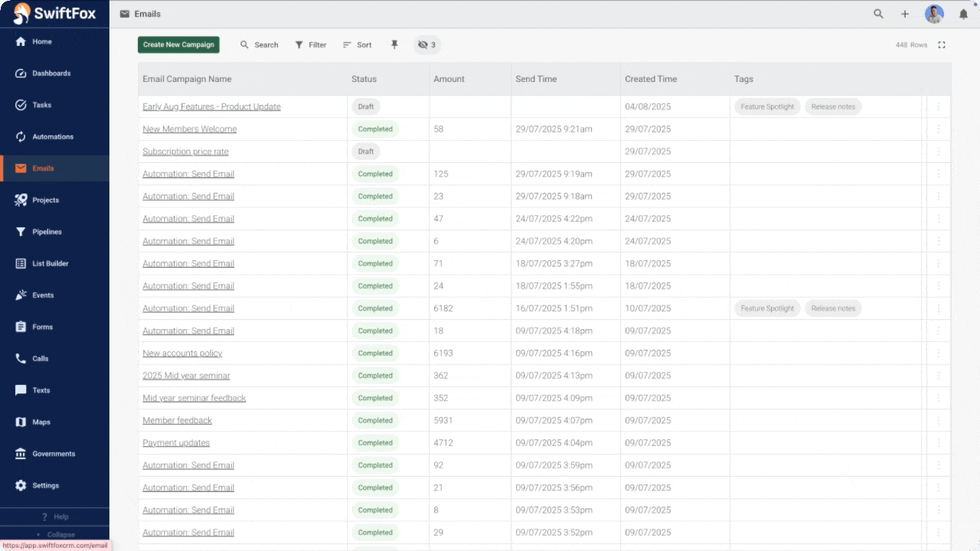
Task: Click amount 5931 cell
Action: tap(443, 420)
